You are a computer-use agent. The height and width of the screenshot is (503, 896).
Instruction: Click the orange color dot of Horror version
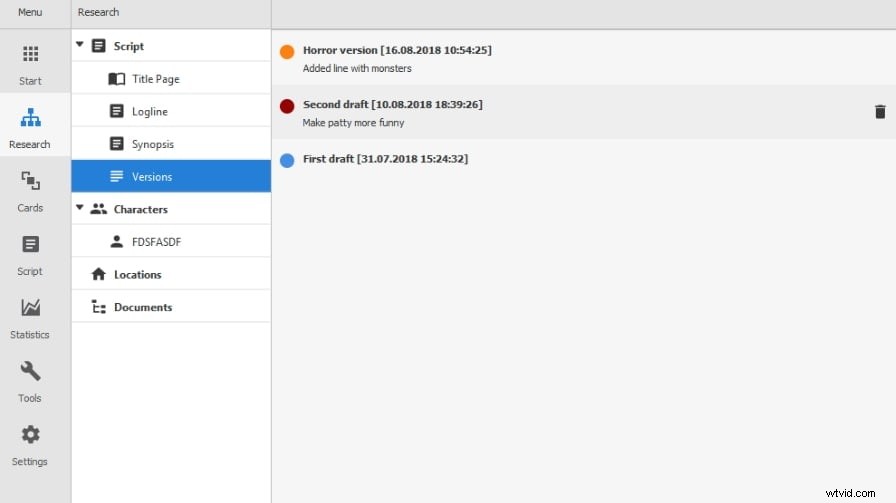pos(287,51)
